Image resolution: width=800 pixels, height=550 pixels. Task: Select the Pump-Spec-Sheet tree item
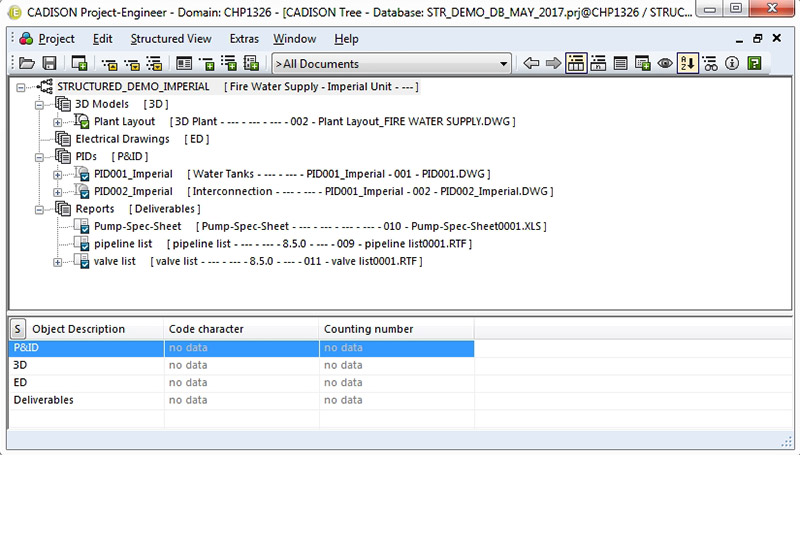coord(137,226)
